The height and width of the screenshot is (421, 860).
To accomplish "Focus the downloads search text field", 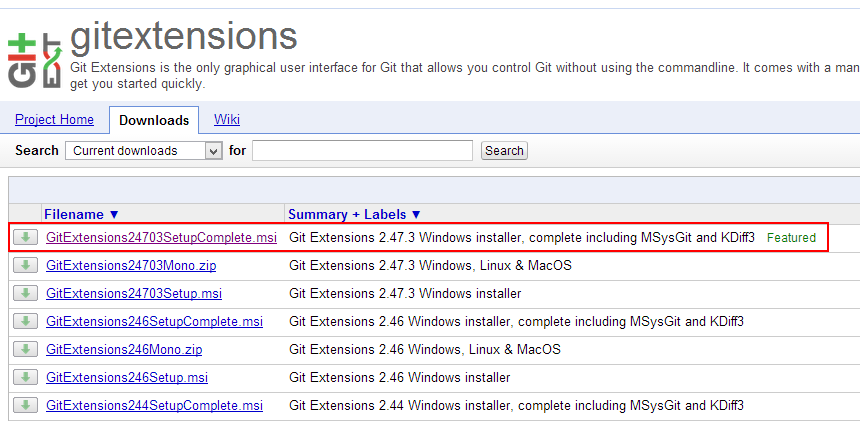I will (x=363, y=151).
